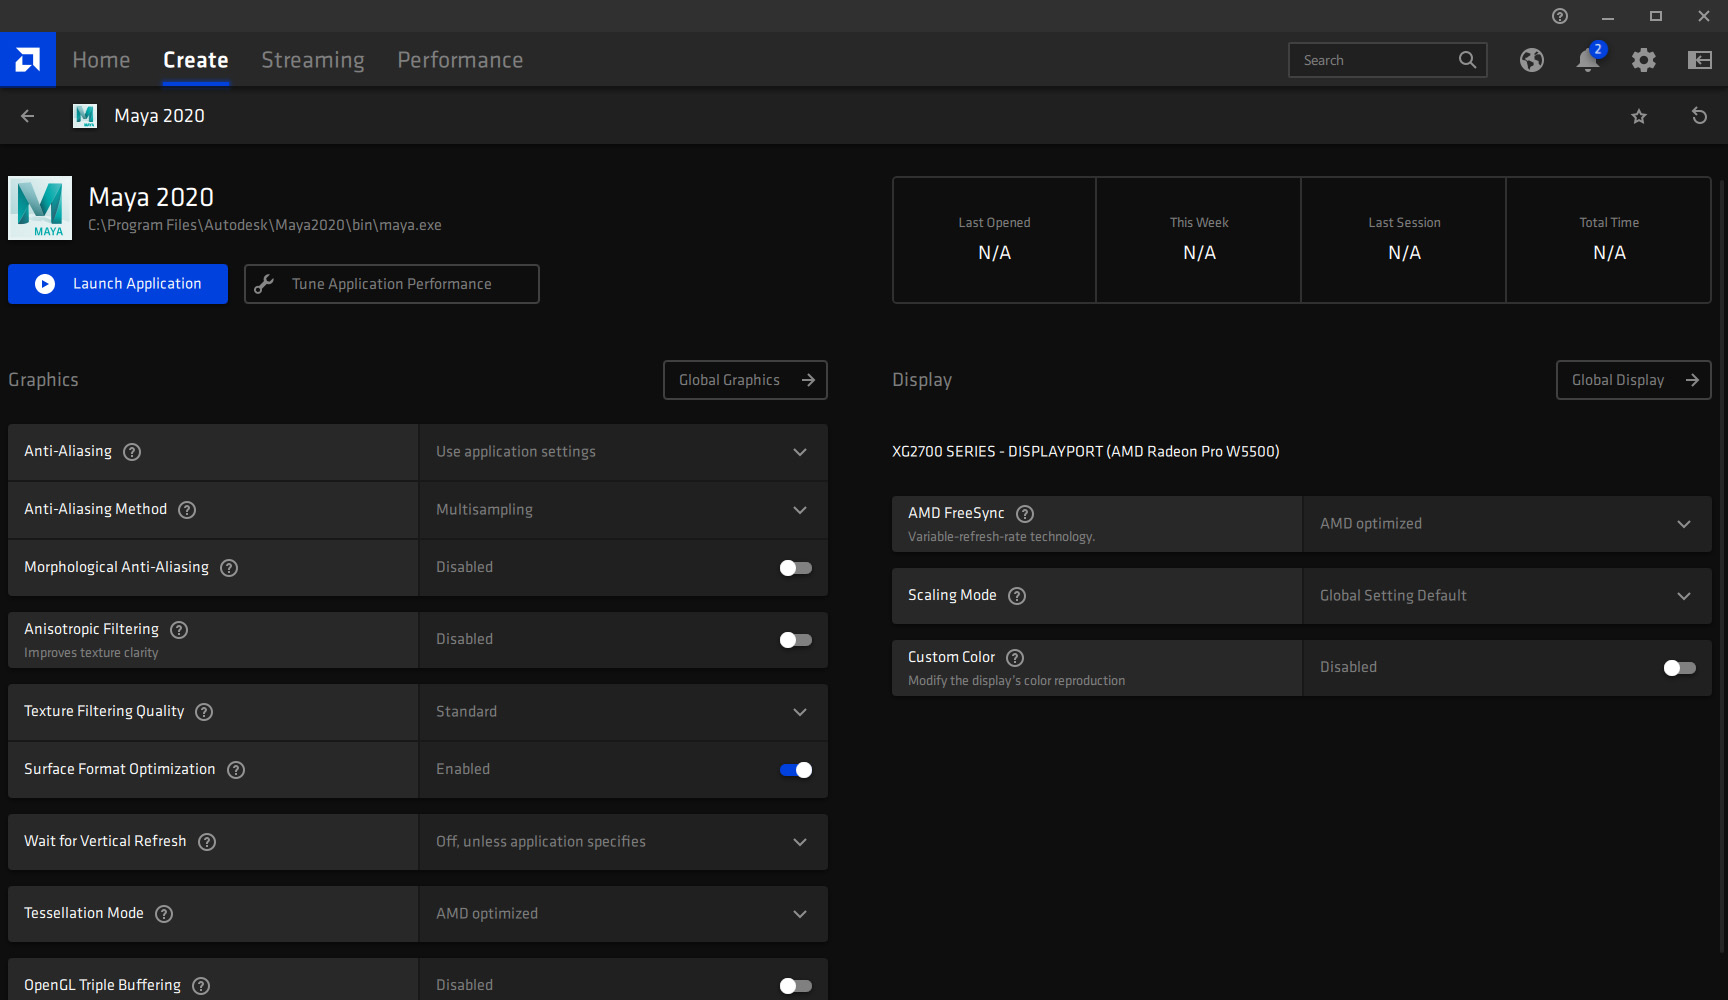Show help for Texture Filtering Quality

pos(204,712)
